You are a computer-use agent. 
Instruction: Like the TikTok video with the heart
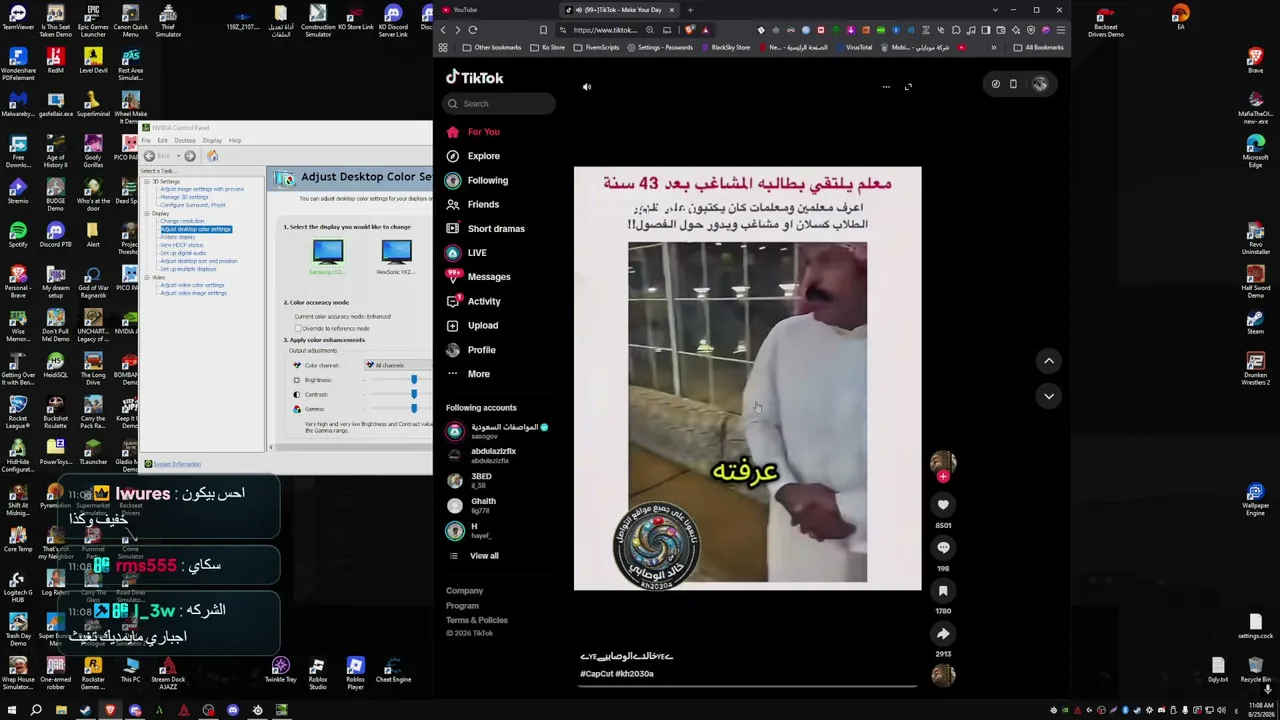pos(943,505)
